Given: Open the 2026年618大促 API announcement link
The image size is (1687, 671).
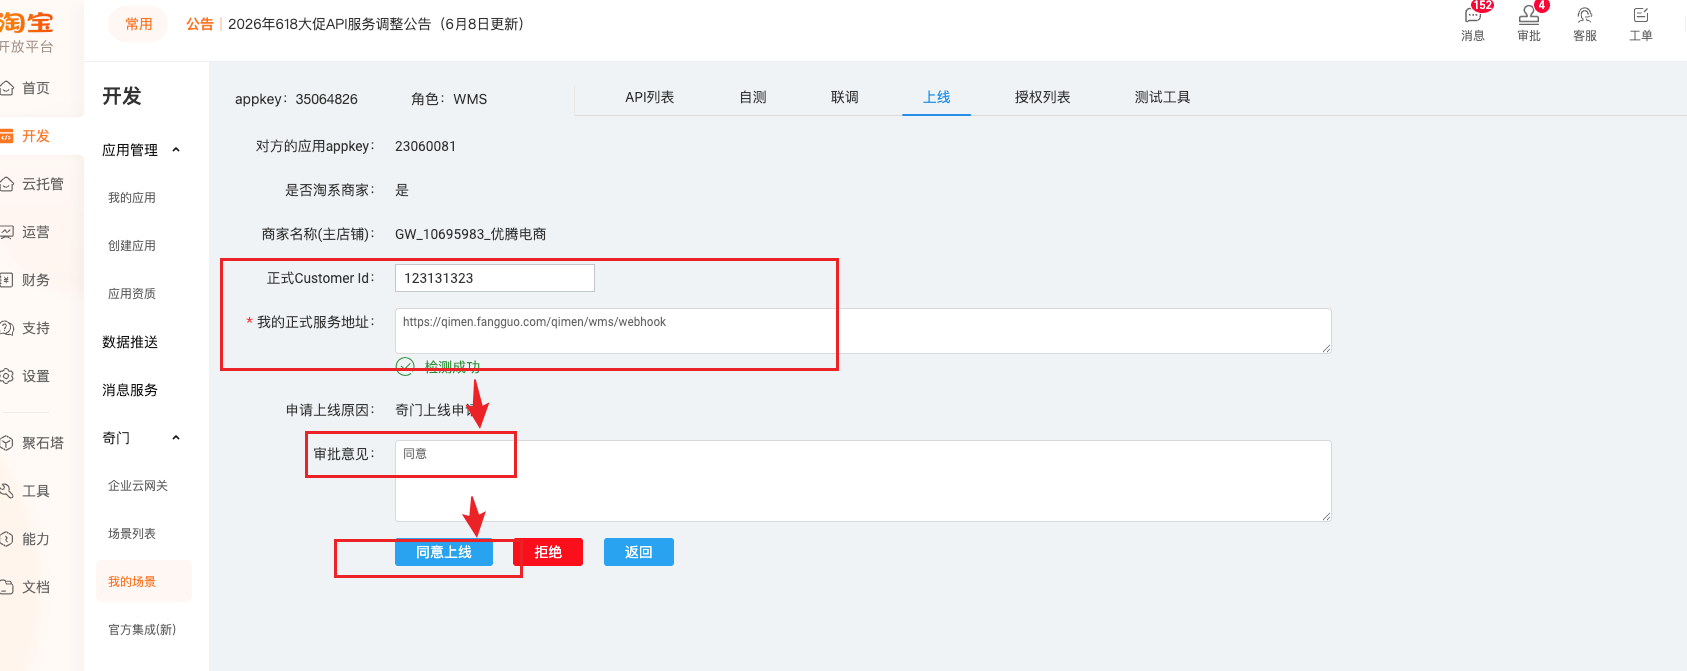Looking at the screenshot, I should click(376, 24).
